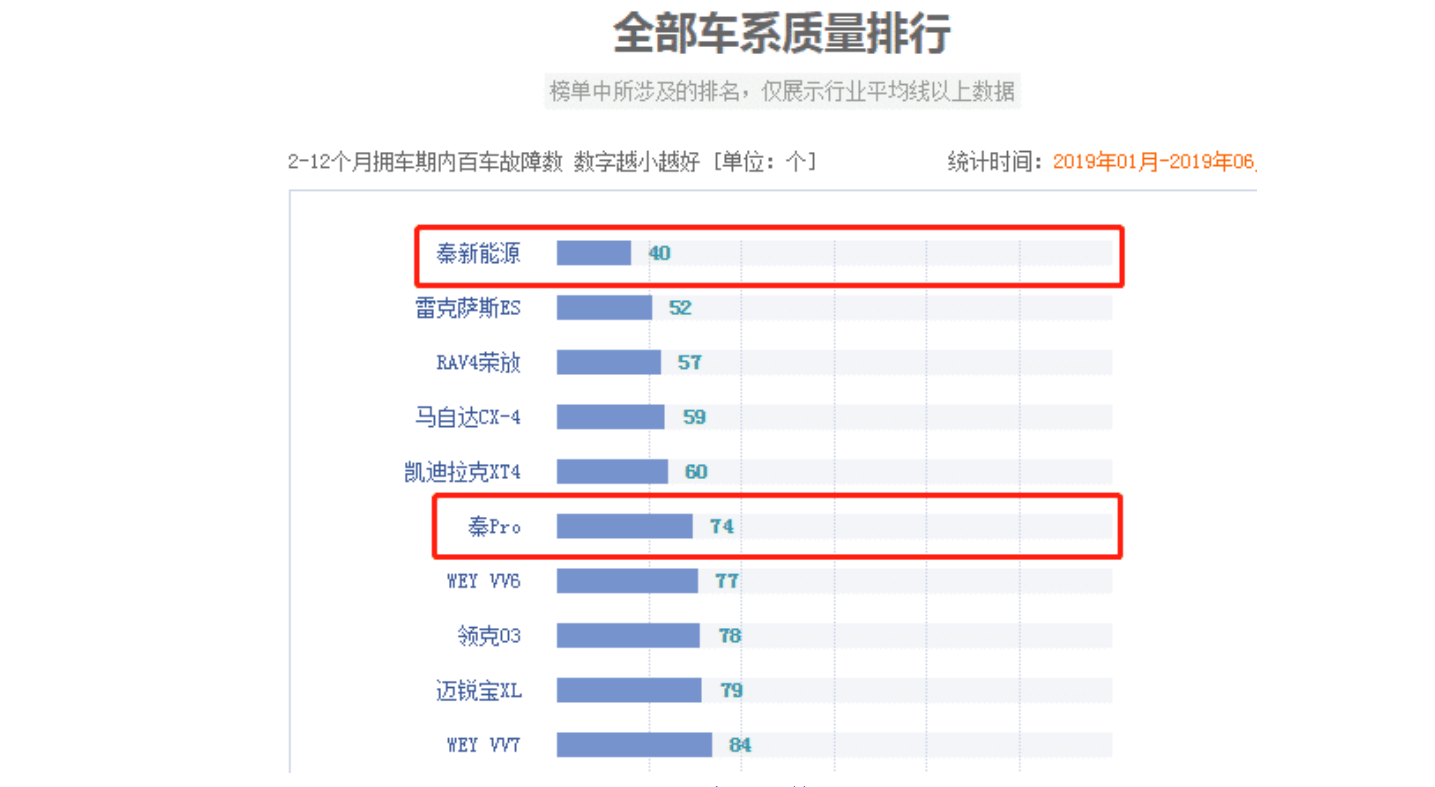This screenshot has height=787, width=1435.
Task: Open the 迈锐宝XL car link
Action: click(x=478, y=690)
